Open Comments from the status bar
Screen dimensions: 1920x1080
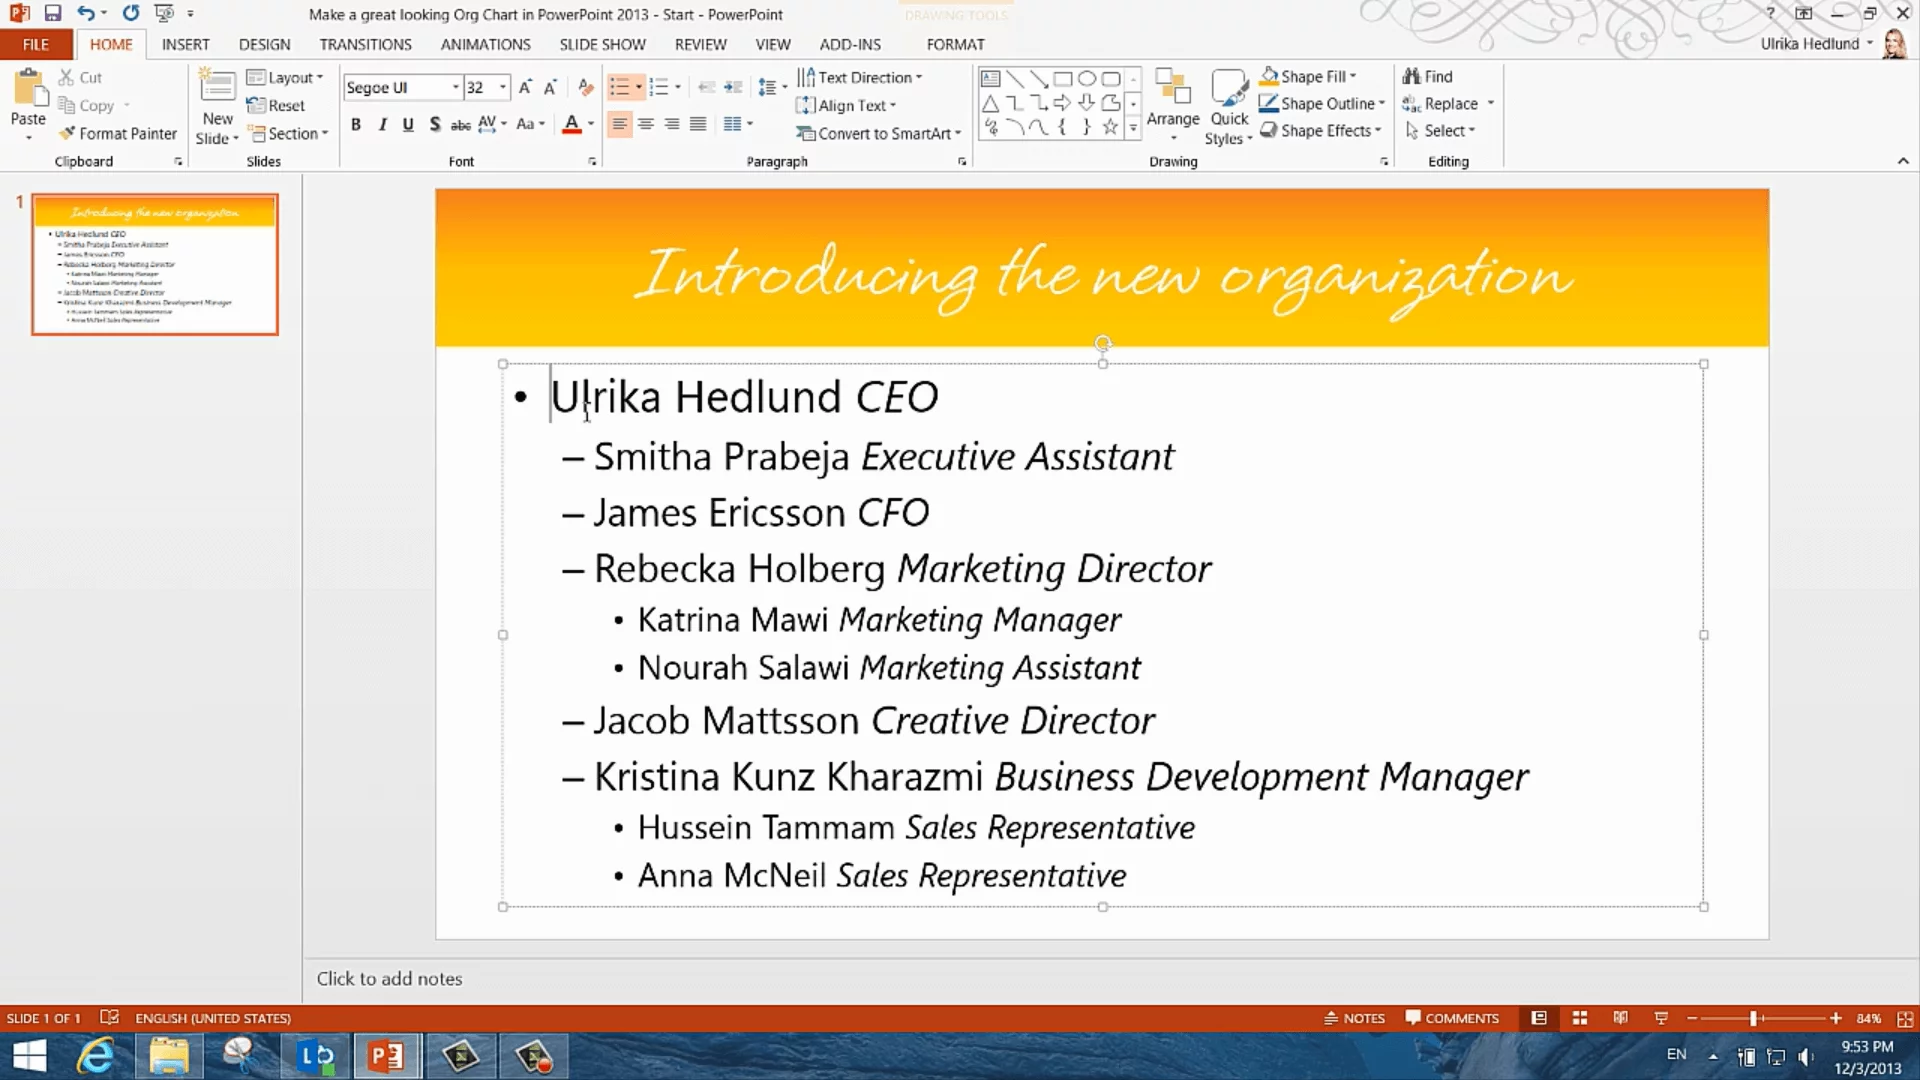[1452, 1018]
